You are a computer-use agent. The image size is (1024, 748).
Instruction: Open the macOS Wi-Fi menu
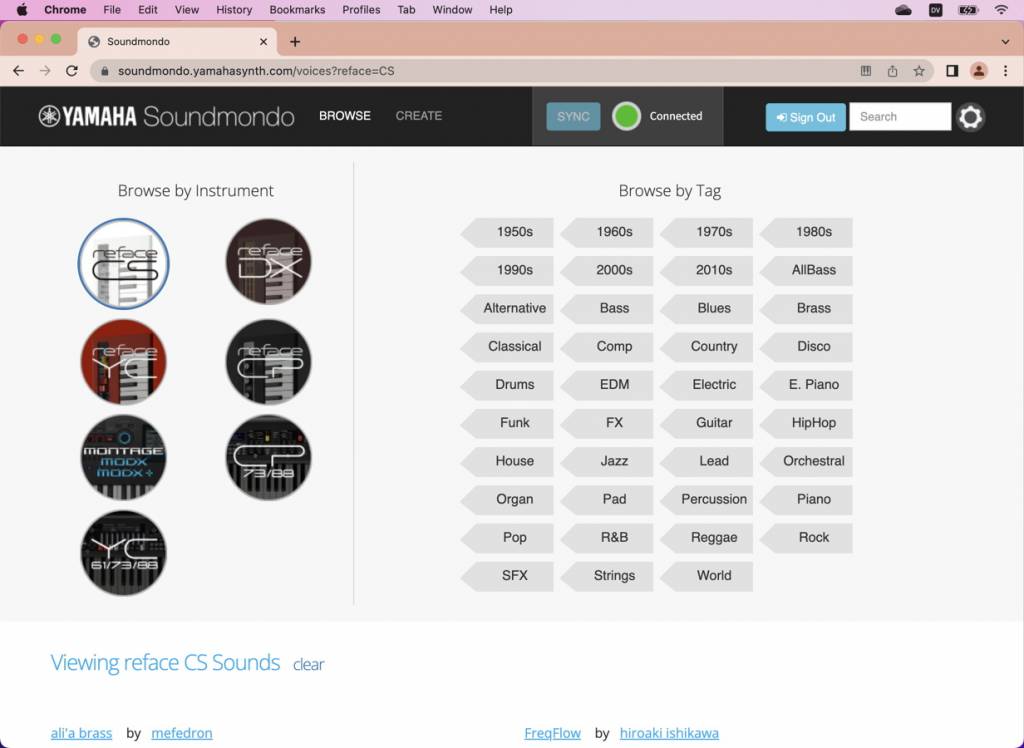pos(1002,9)
